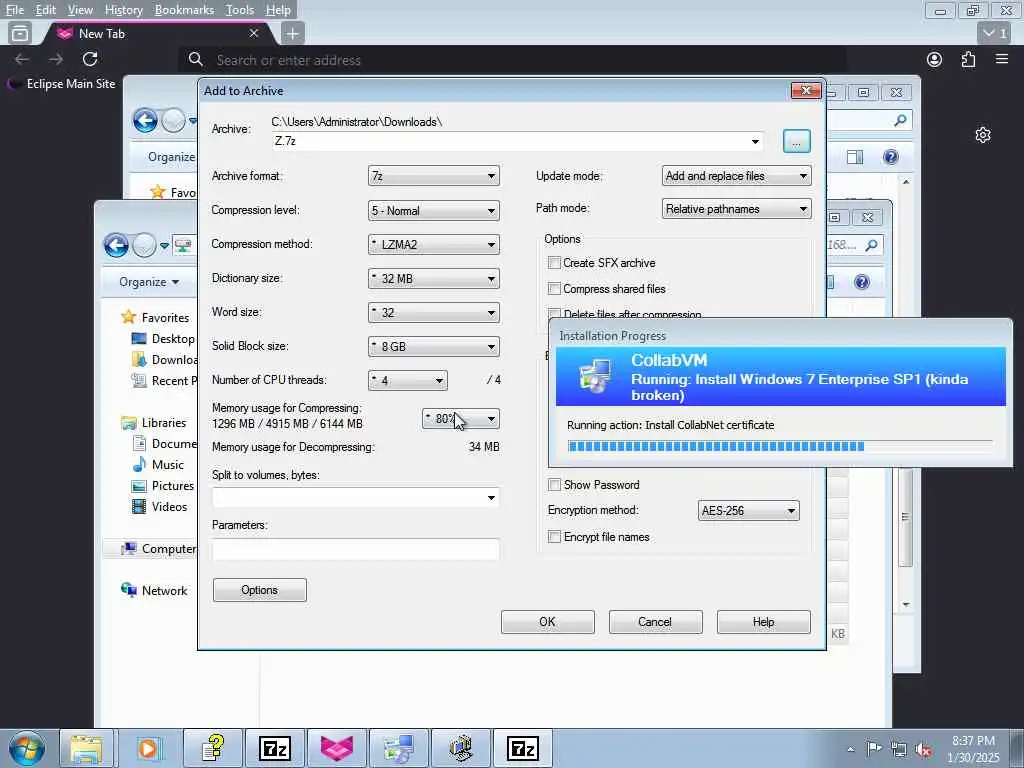Open Solid Block size dropdown
The height and width of the screenshot is (768, 1024).
click(434, 346)
